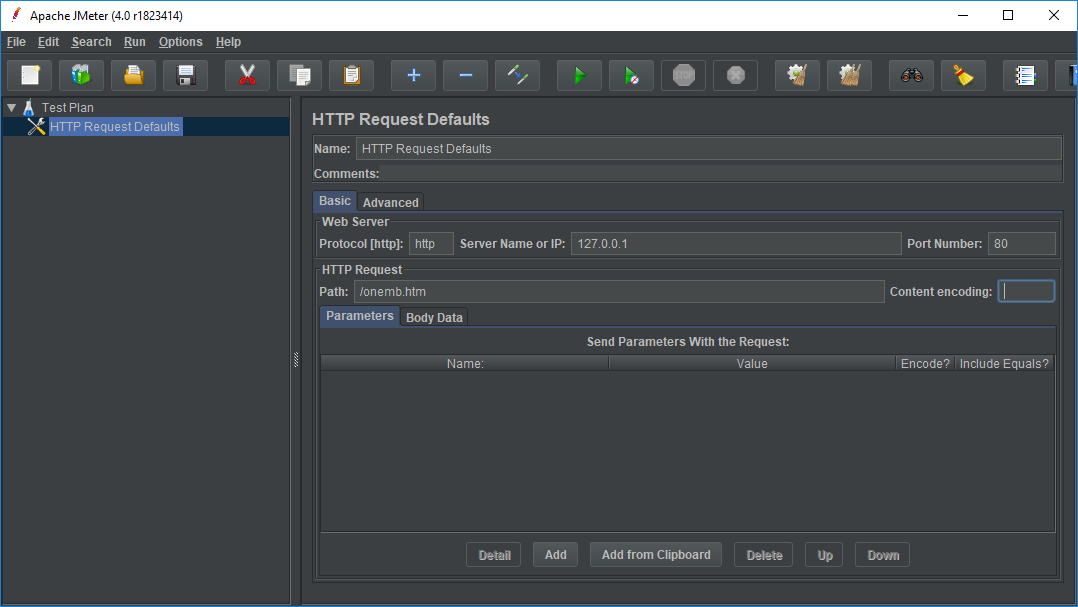Screen dimensions: 1078x607
Task: Save the test plan with floppy icon
Action: (x=186, y=75)
